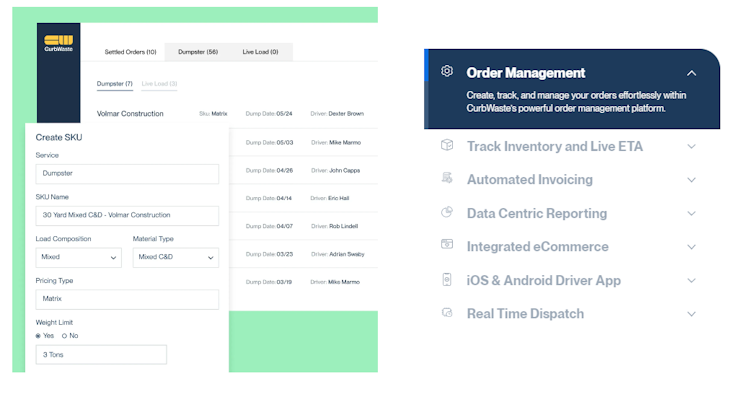
Task: Click the Real Time Dispatch icon
Action: [447, 313]
